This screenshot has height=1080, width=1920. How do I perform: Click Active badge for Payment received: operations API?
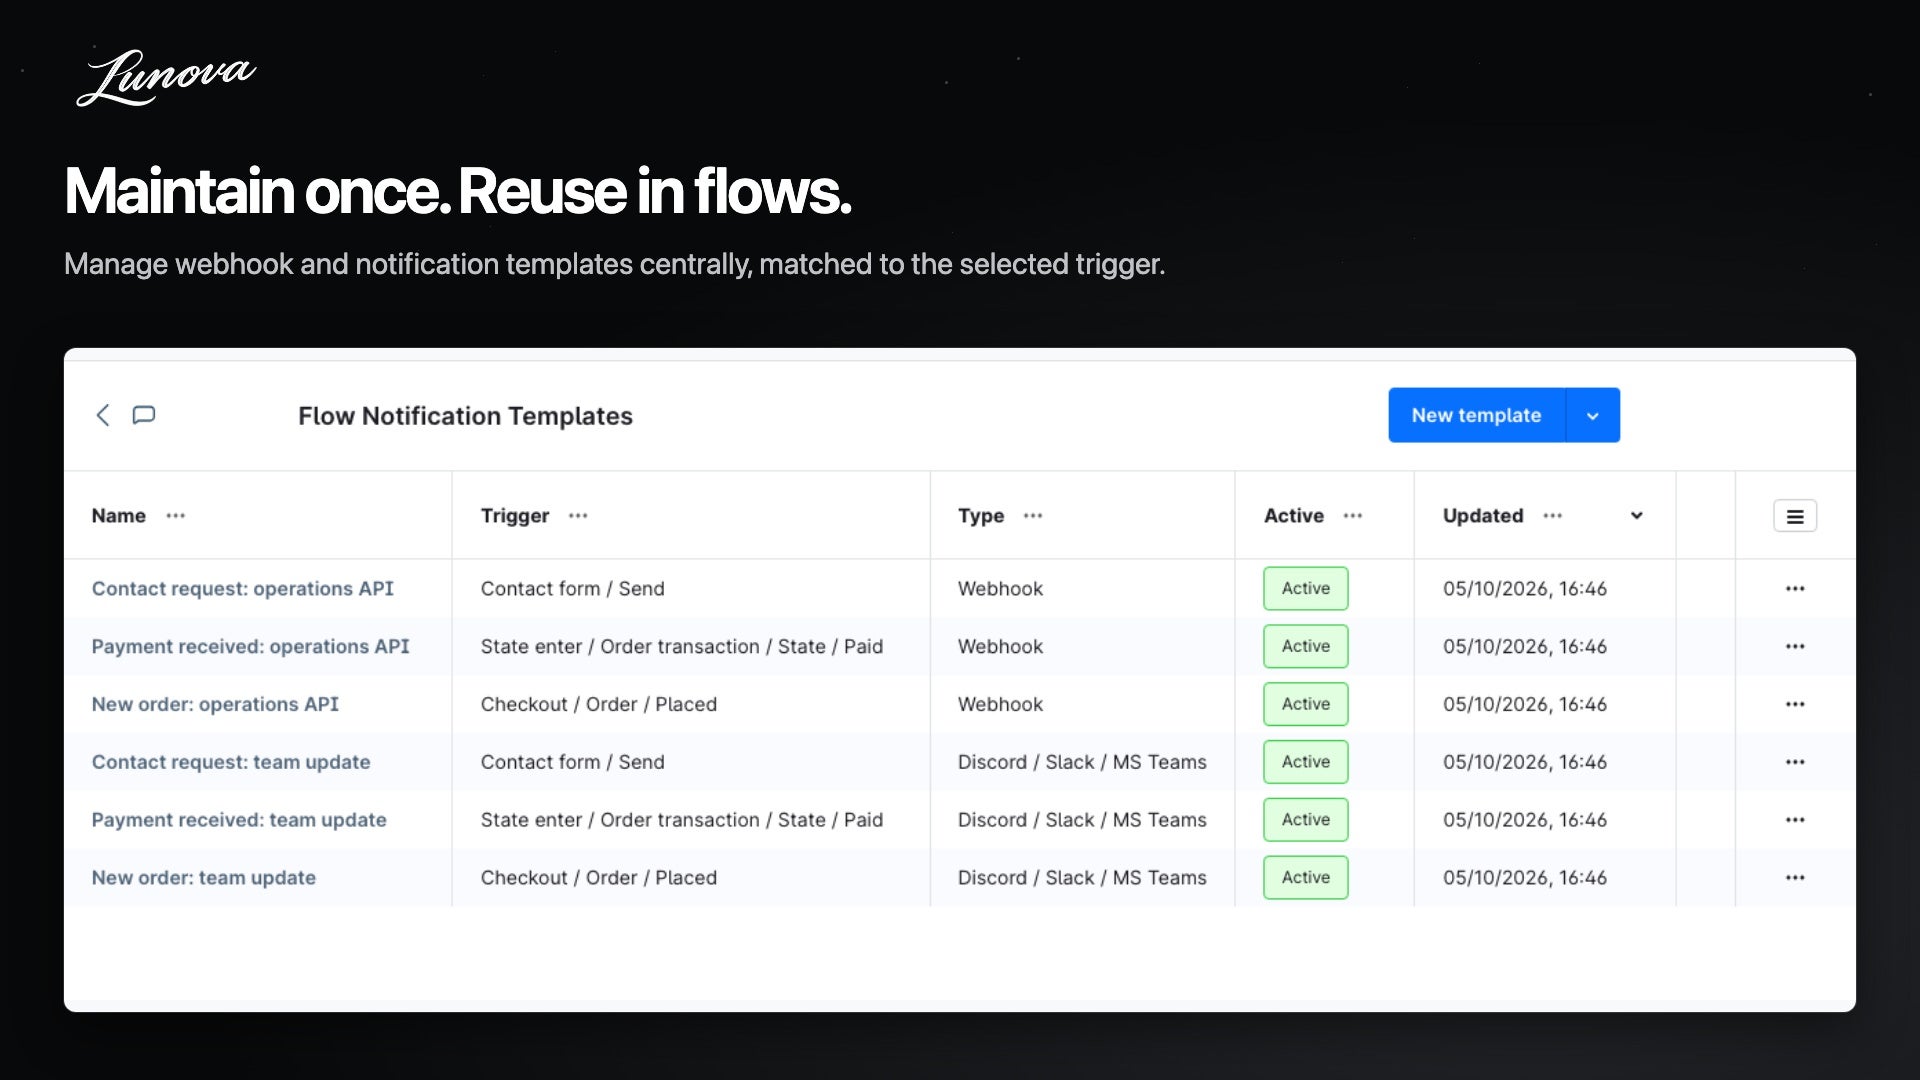(x=1305, y=647)
